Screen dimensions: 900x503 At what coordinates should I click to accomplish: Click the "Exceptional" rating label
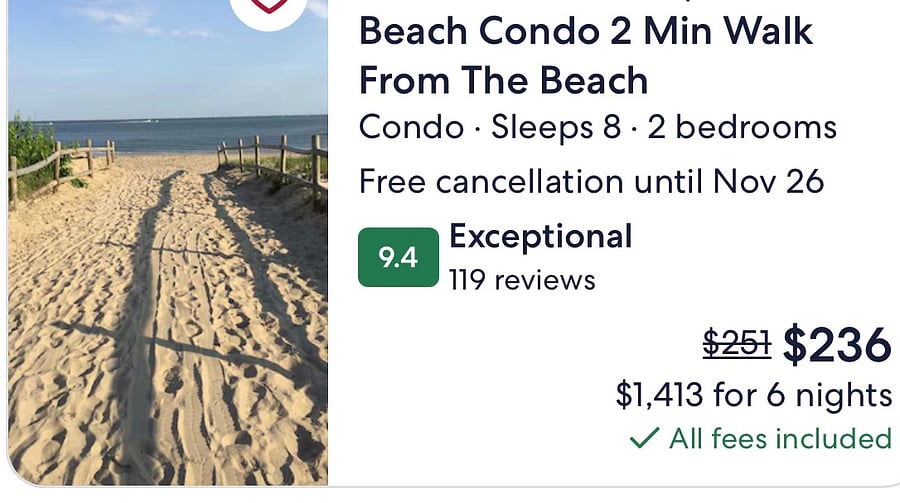pyautogui.click(x=541, y=236)
